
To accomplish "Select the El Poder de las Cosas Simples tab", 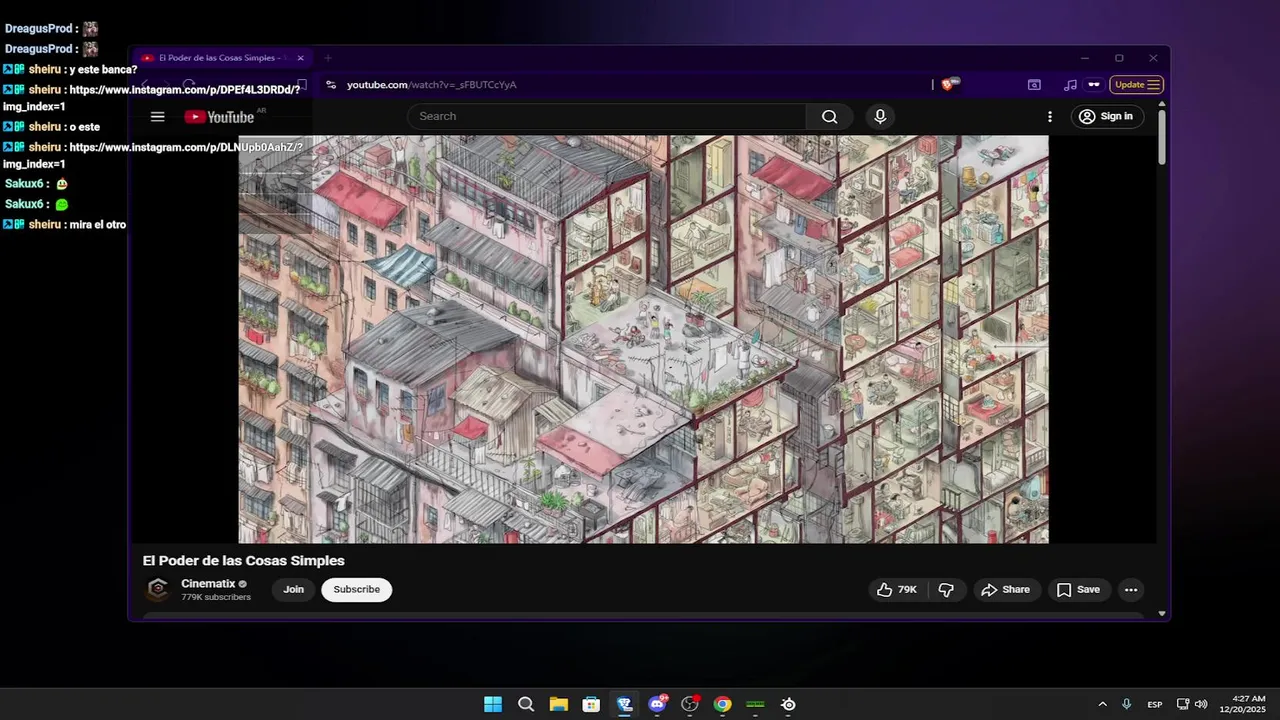I will 222,58.
